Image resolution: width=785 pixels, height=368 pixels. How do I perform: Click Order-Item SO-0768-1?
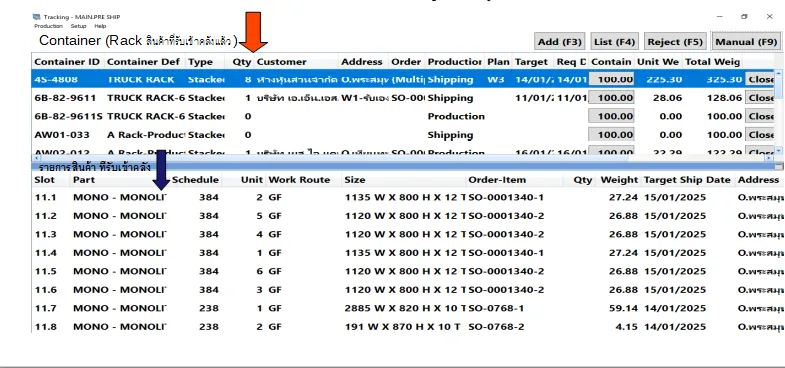496,308
